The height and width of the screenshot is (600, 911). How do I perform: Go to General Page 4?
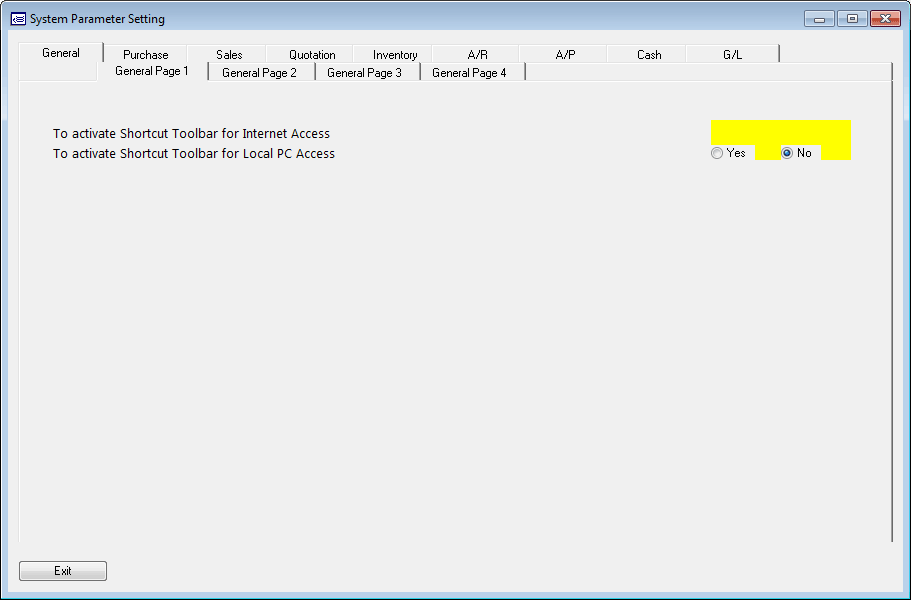(x=469, y=73)
